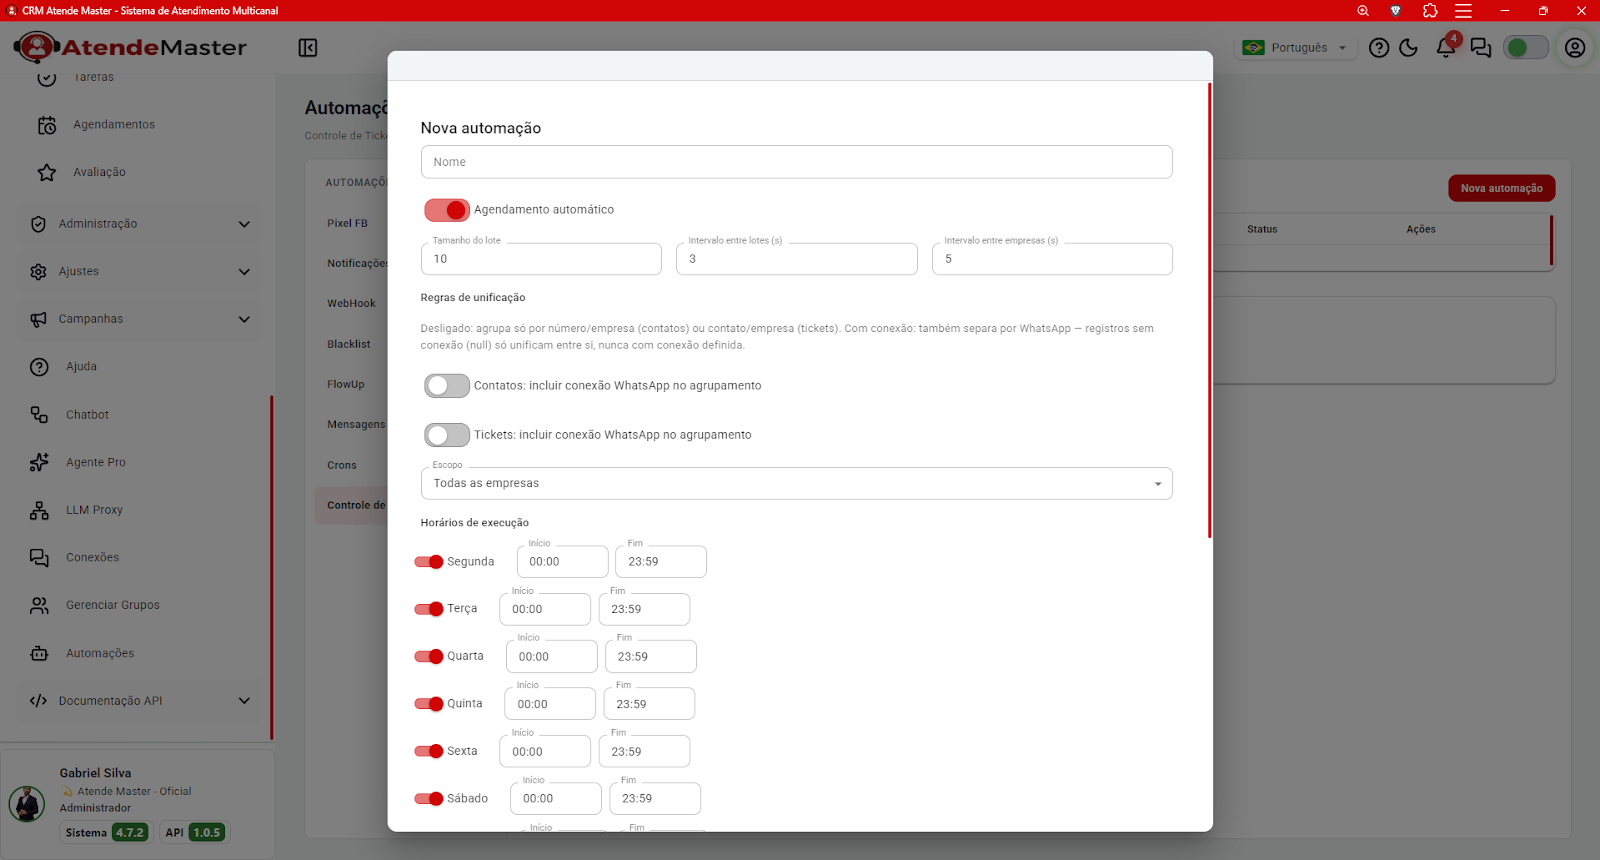This screenshot has height=860, width=1600.
Task: Enable Contatos WhatsApp connection grouping toggle
Action: coord(447,386)
